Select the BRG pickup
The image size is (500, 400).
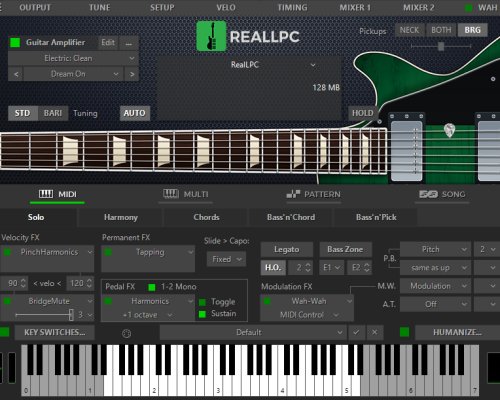pos(473,30)
